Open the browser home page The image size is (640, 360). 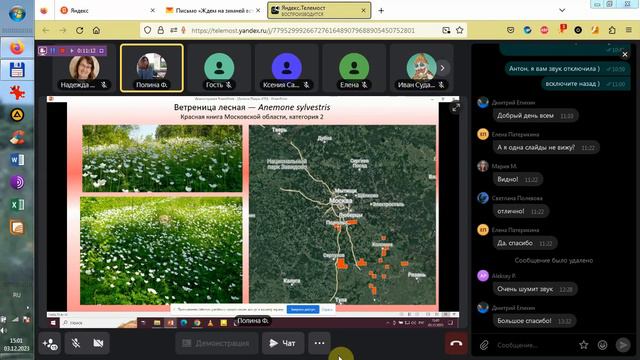pyautogui.click(x=96, y=30)
